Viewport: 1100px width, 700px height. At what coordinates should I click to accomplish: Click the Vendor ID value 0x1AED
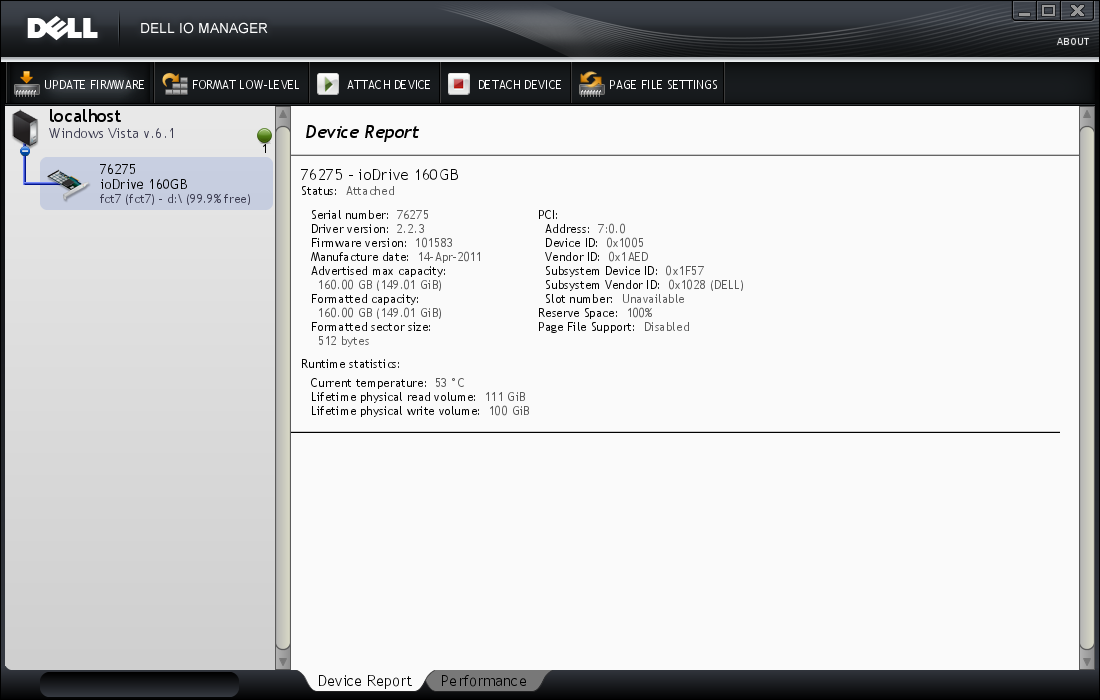point(628,257)
